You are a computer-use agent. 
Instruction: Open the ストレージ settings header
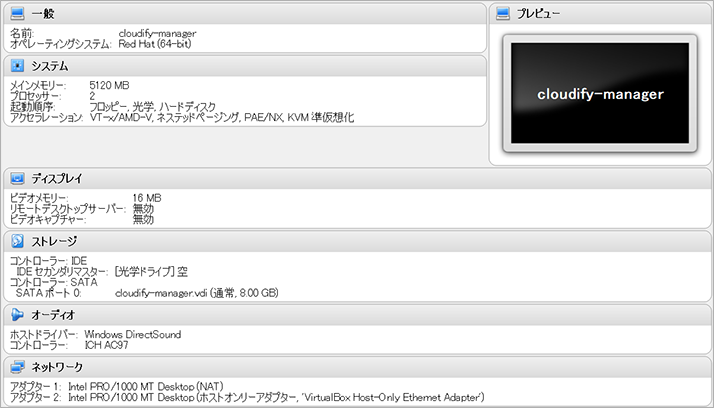pos(54,241)
